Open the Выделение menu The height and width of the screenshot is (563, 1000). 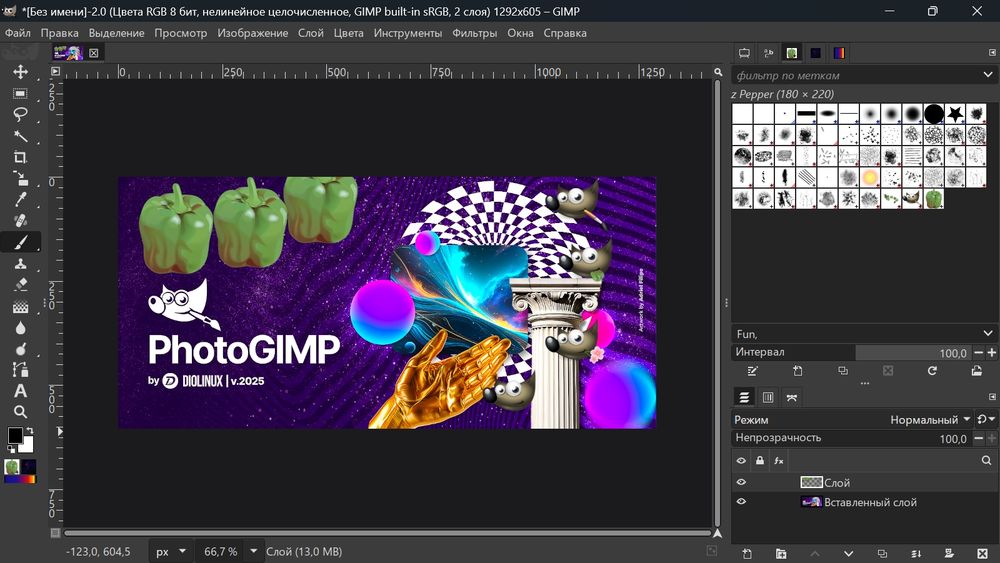116,33
